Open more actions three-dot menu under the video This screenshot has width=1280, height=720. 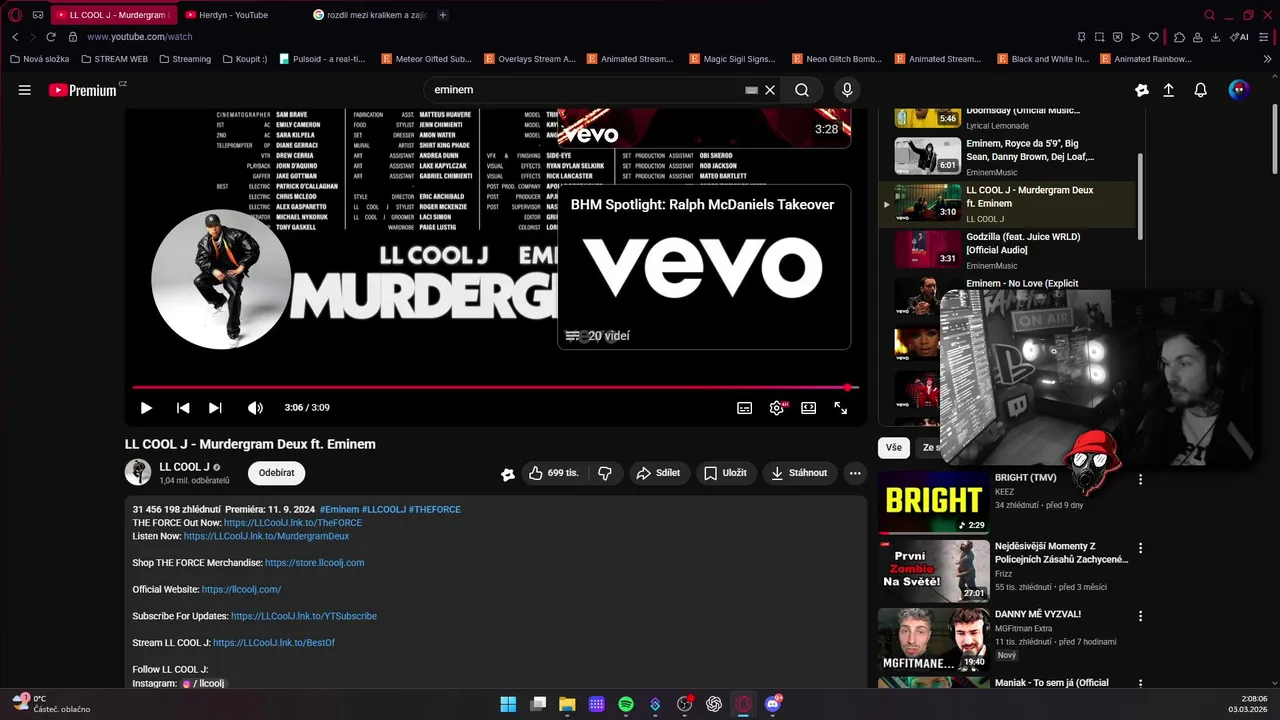click(x=855, y=473)
